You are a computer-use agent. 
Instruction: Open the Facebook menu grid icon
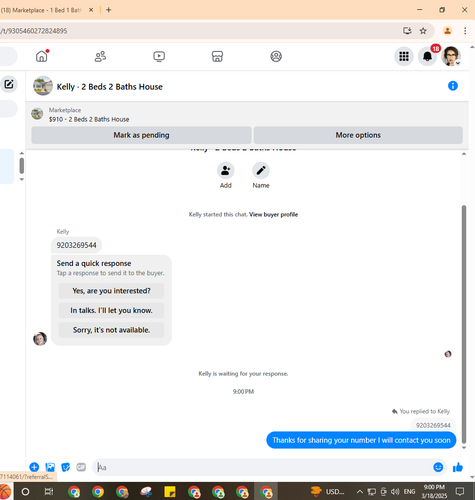pos(404,56)
